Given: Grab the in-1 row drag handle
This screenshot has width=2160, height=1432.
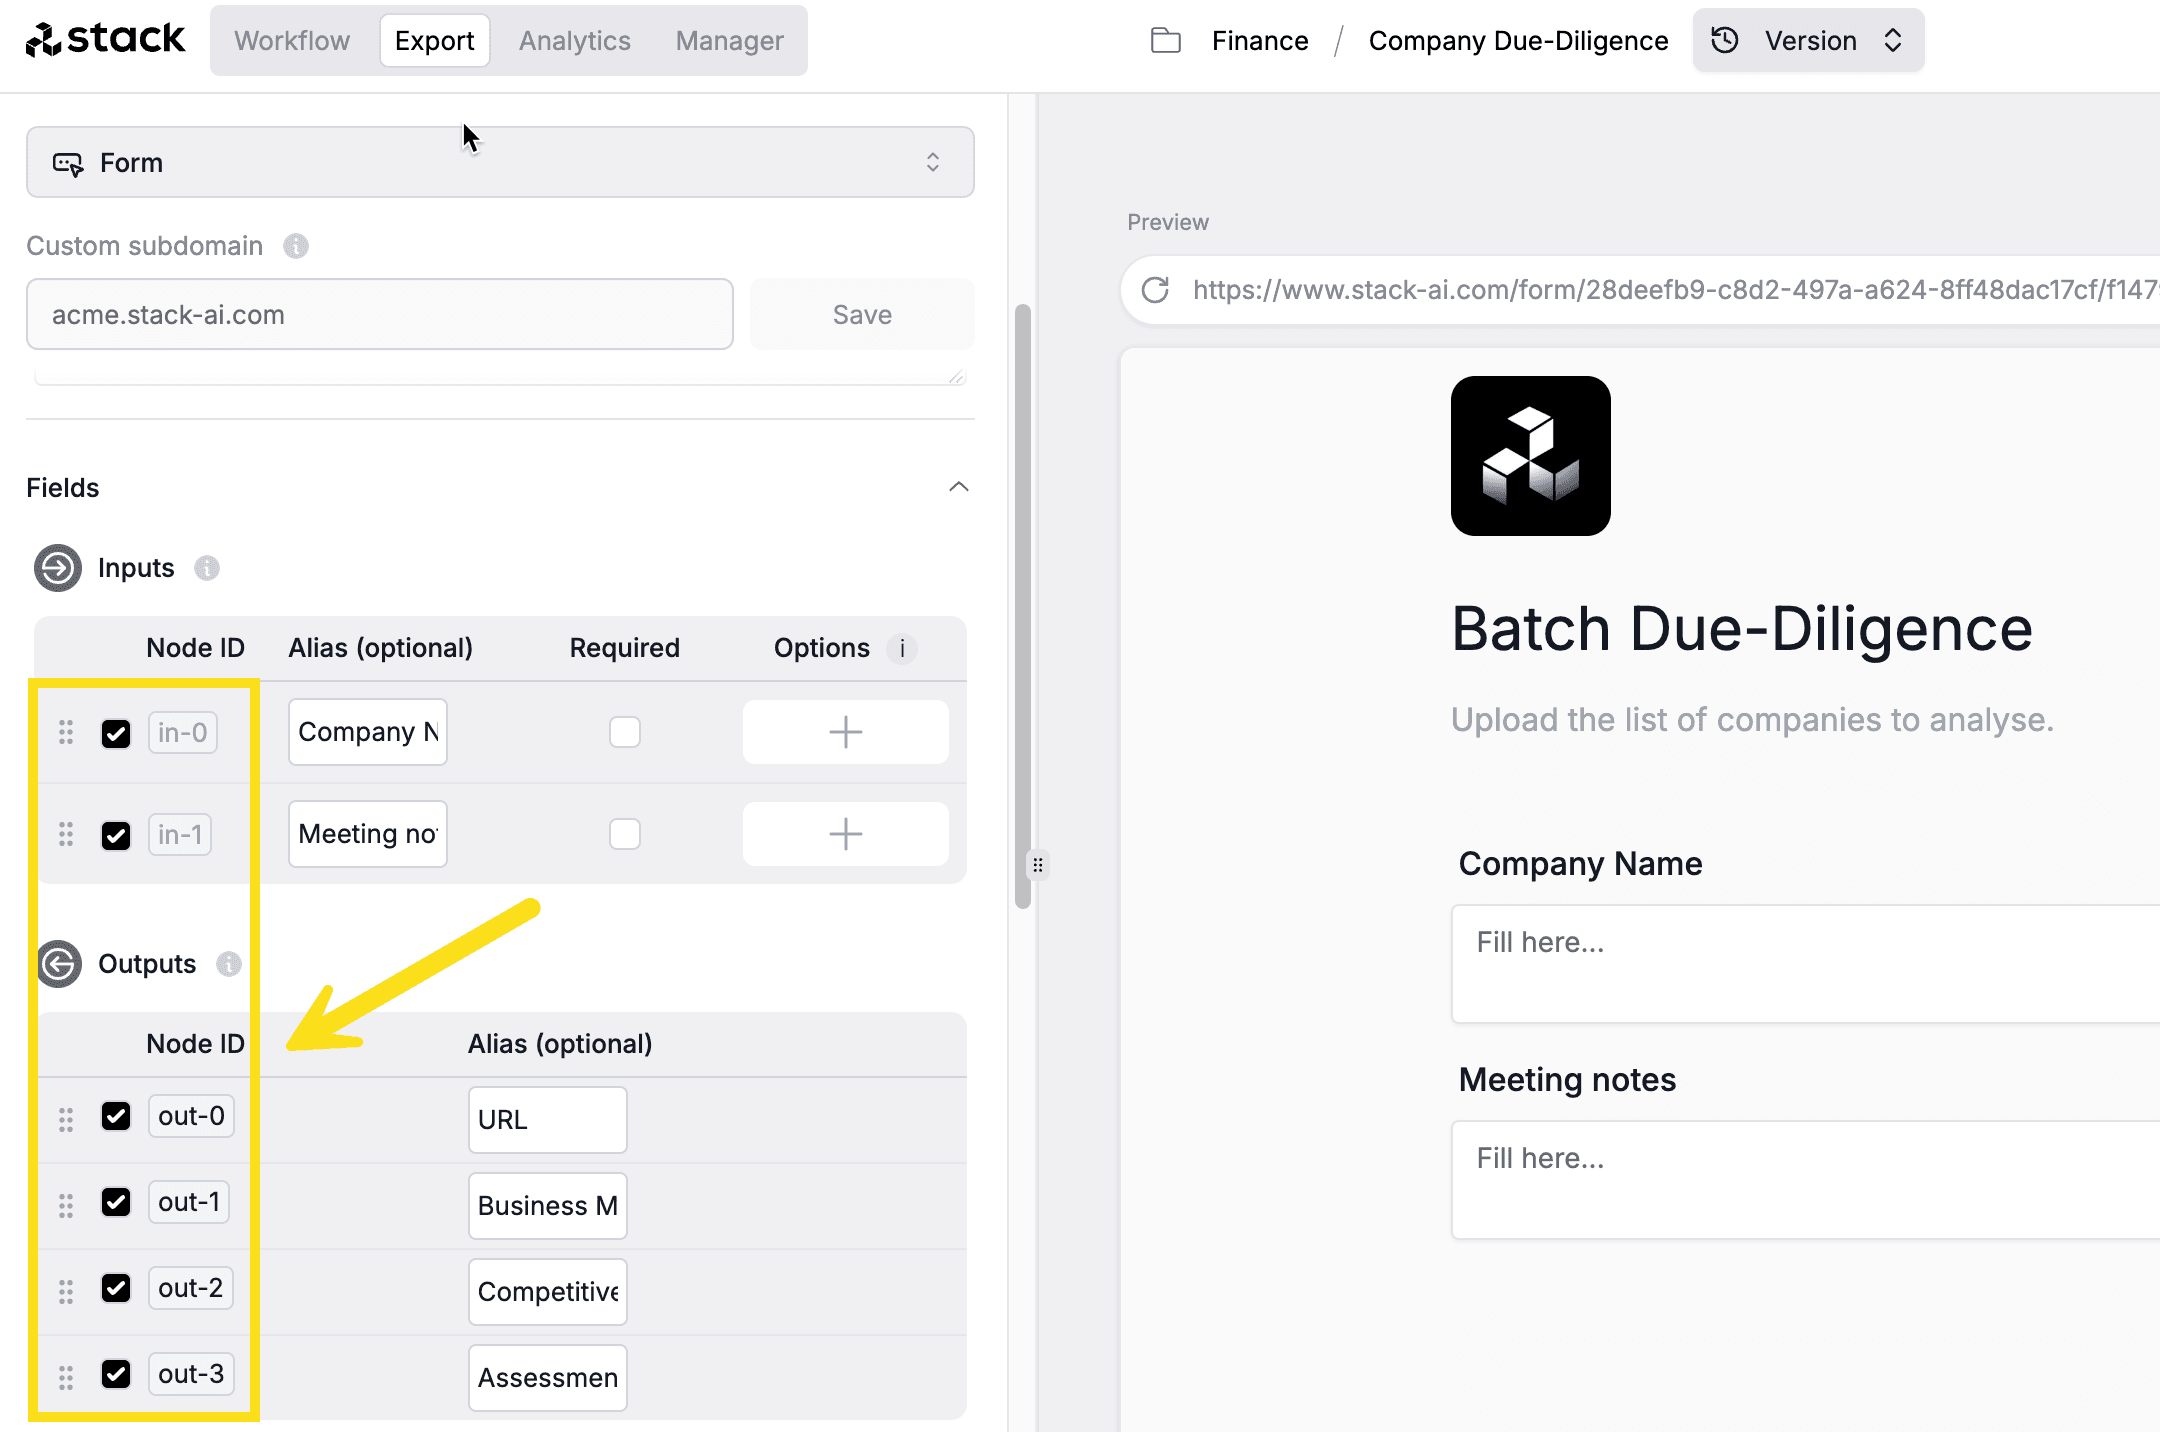Looking at the screenshot, I should coord(66,835).
